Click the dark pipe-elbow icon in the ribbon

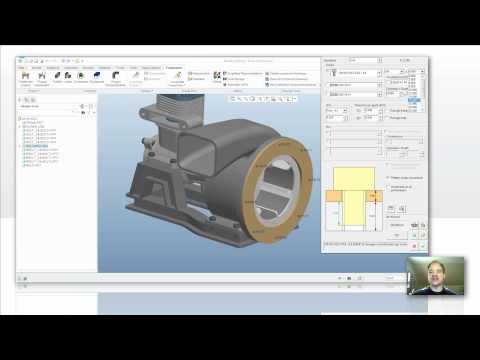[x=115, y=75]
